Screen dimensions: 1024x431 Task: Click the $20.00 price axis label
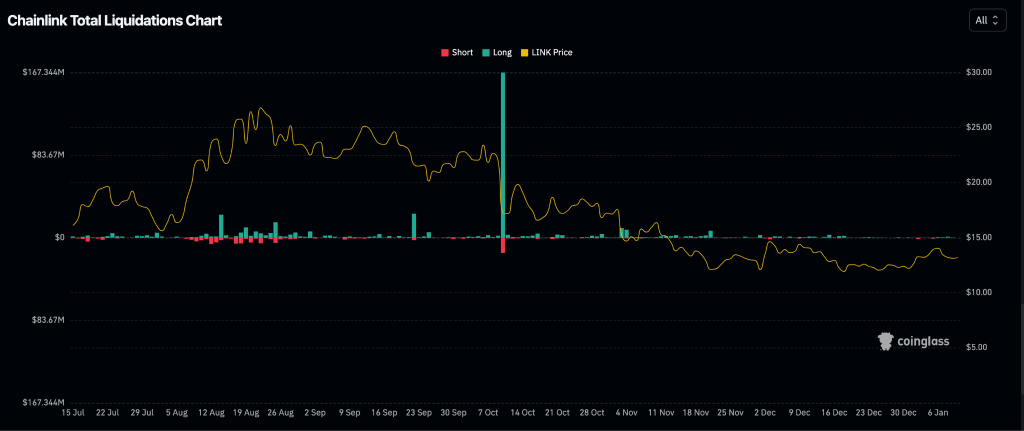pyautogui.click(x=979, y=182)
